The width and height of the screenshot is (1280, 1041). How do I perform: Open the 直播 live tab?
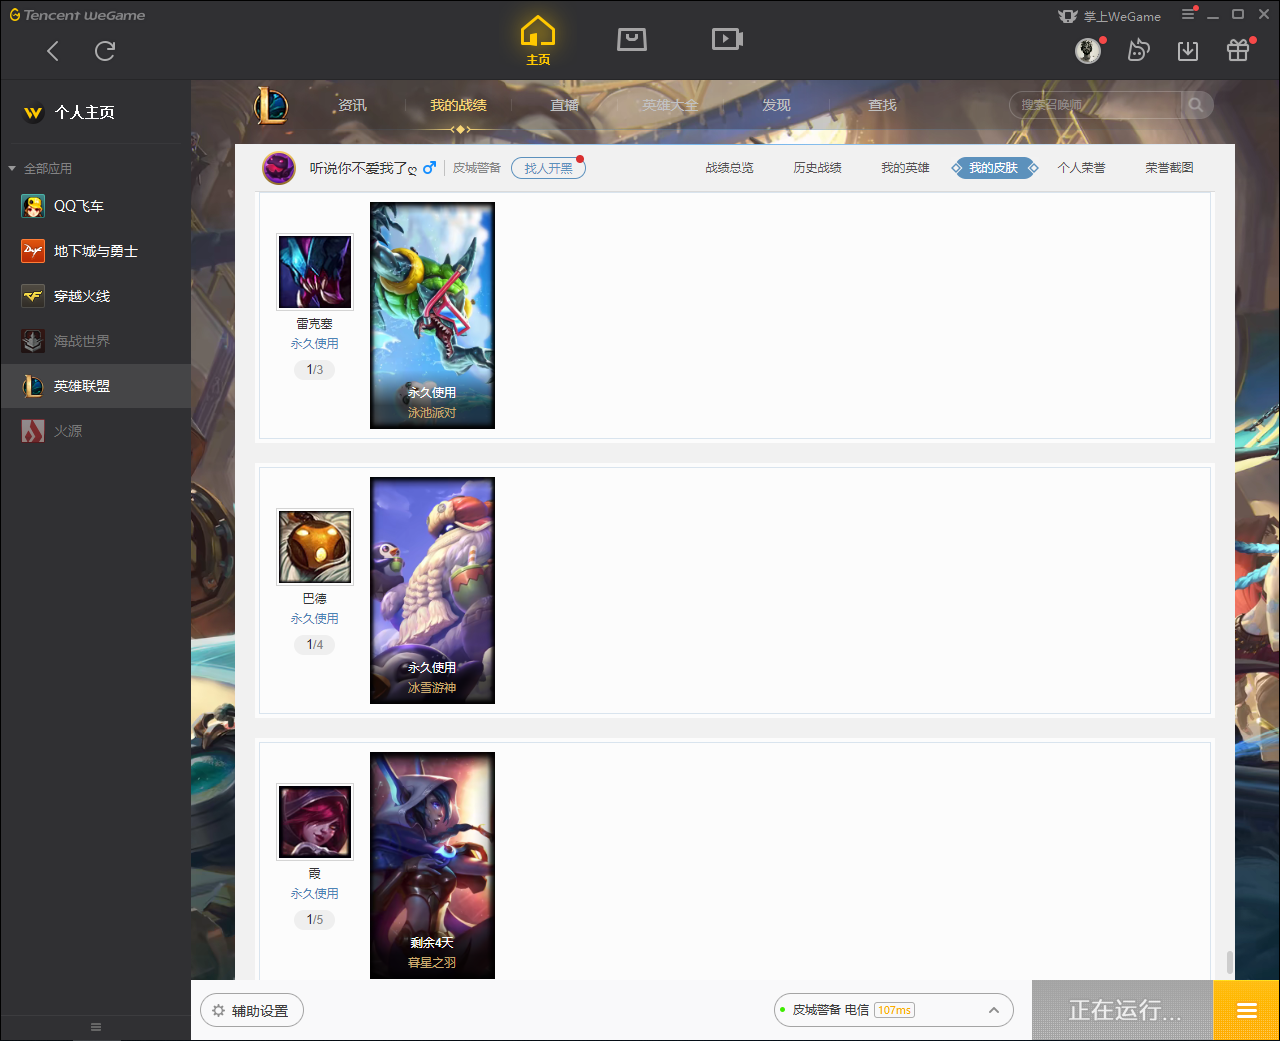pyautogui.click(x=565, y=105)
